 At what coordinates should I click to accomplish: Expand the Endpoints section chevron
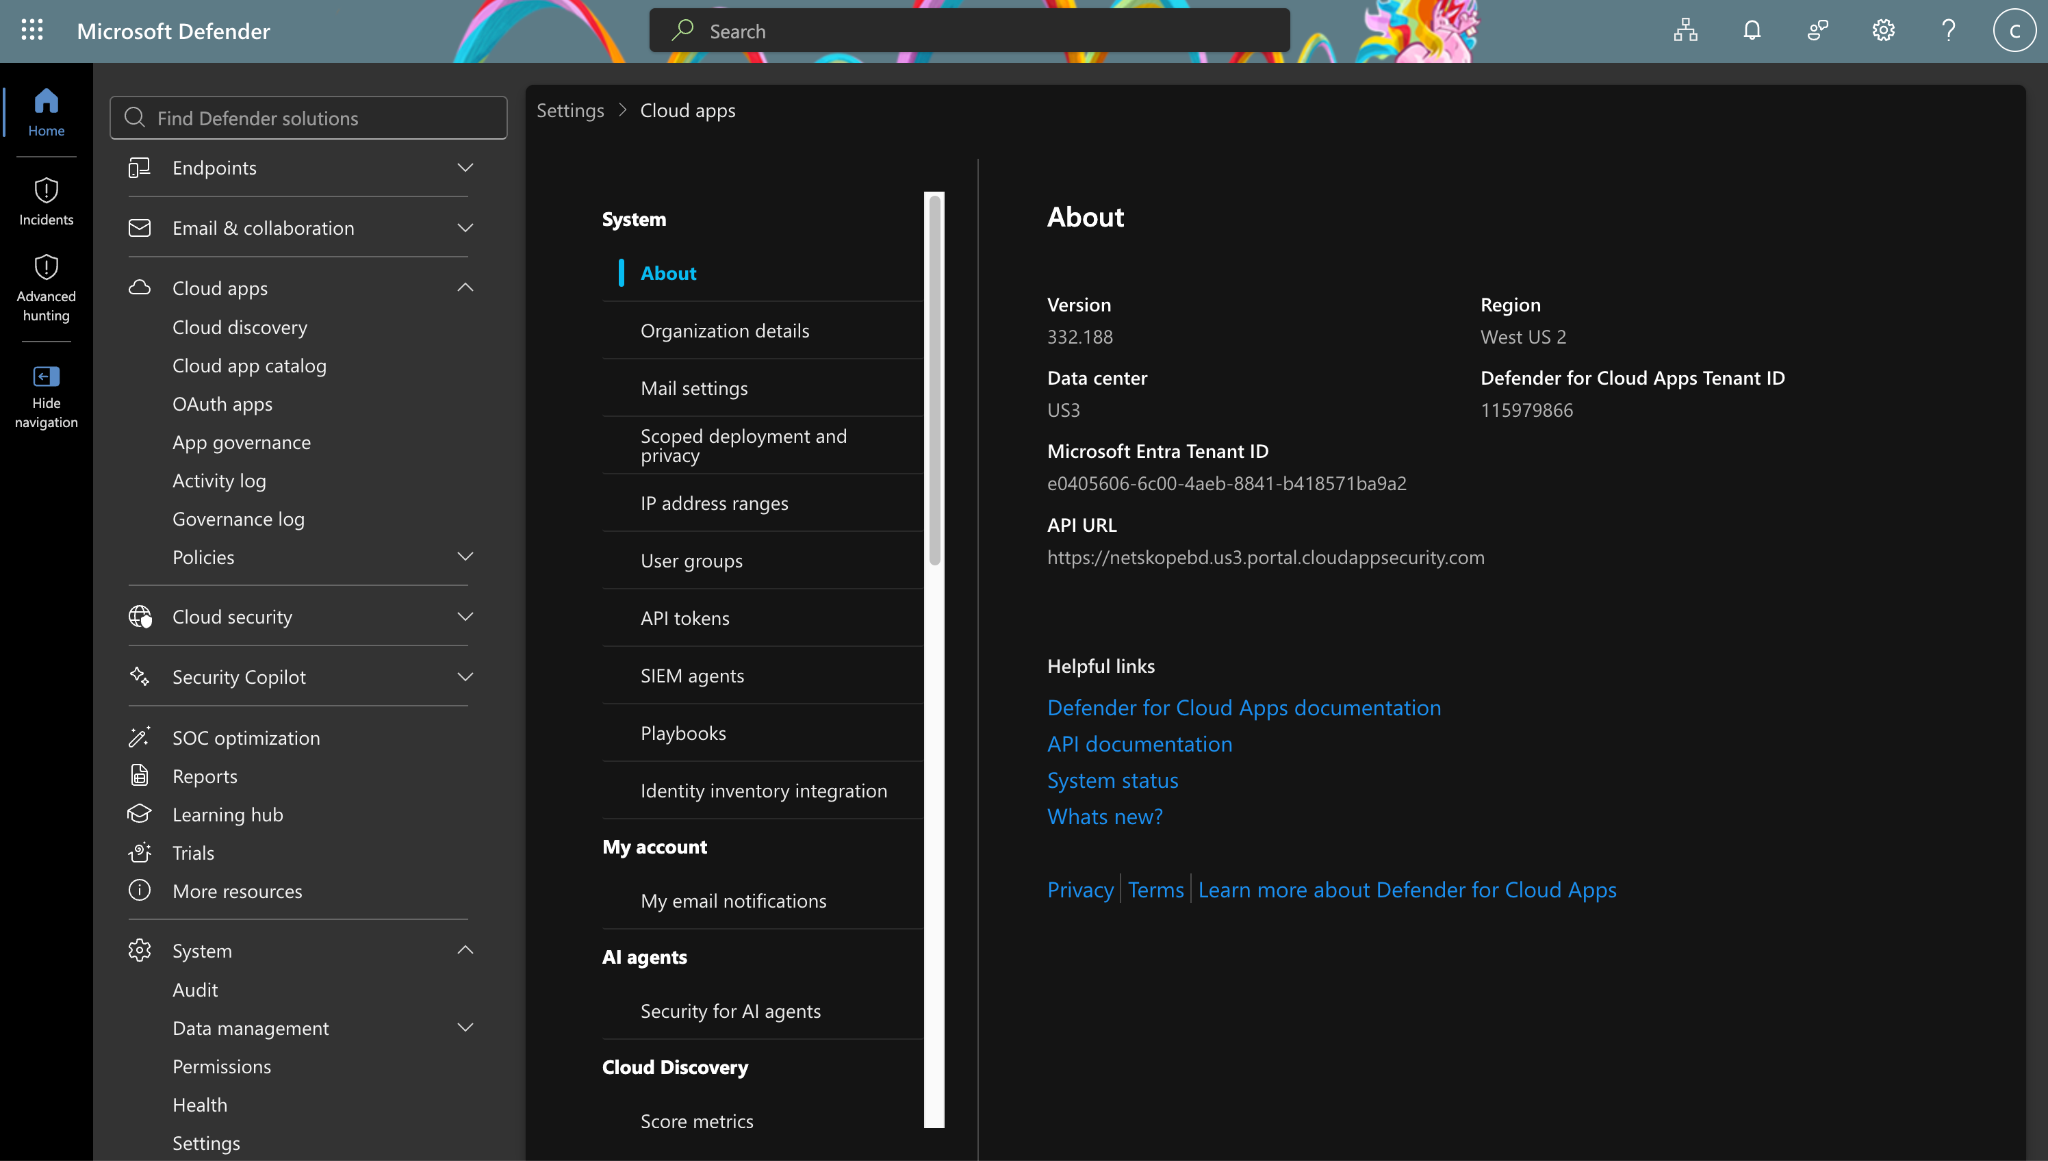tap(465, 167)
